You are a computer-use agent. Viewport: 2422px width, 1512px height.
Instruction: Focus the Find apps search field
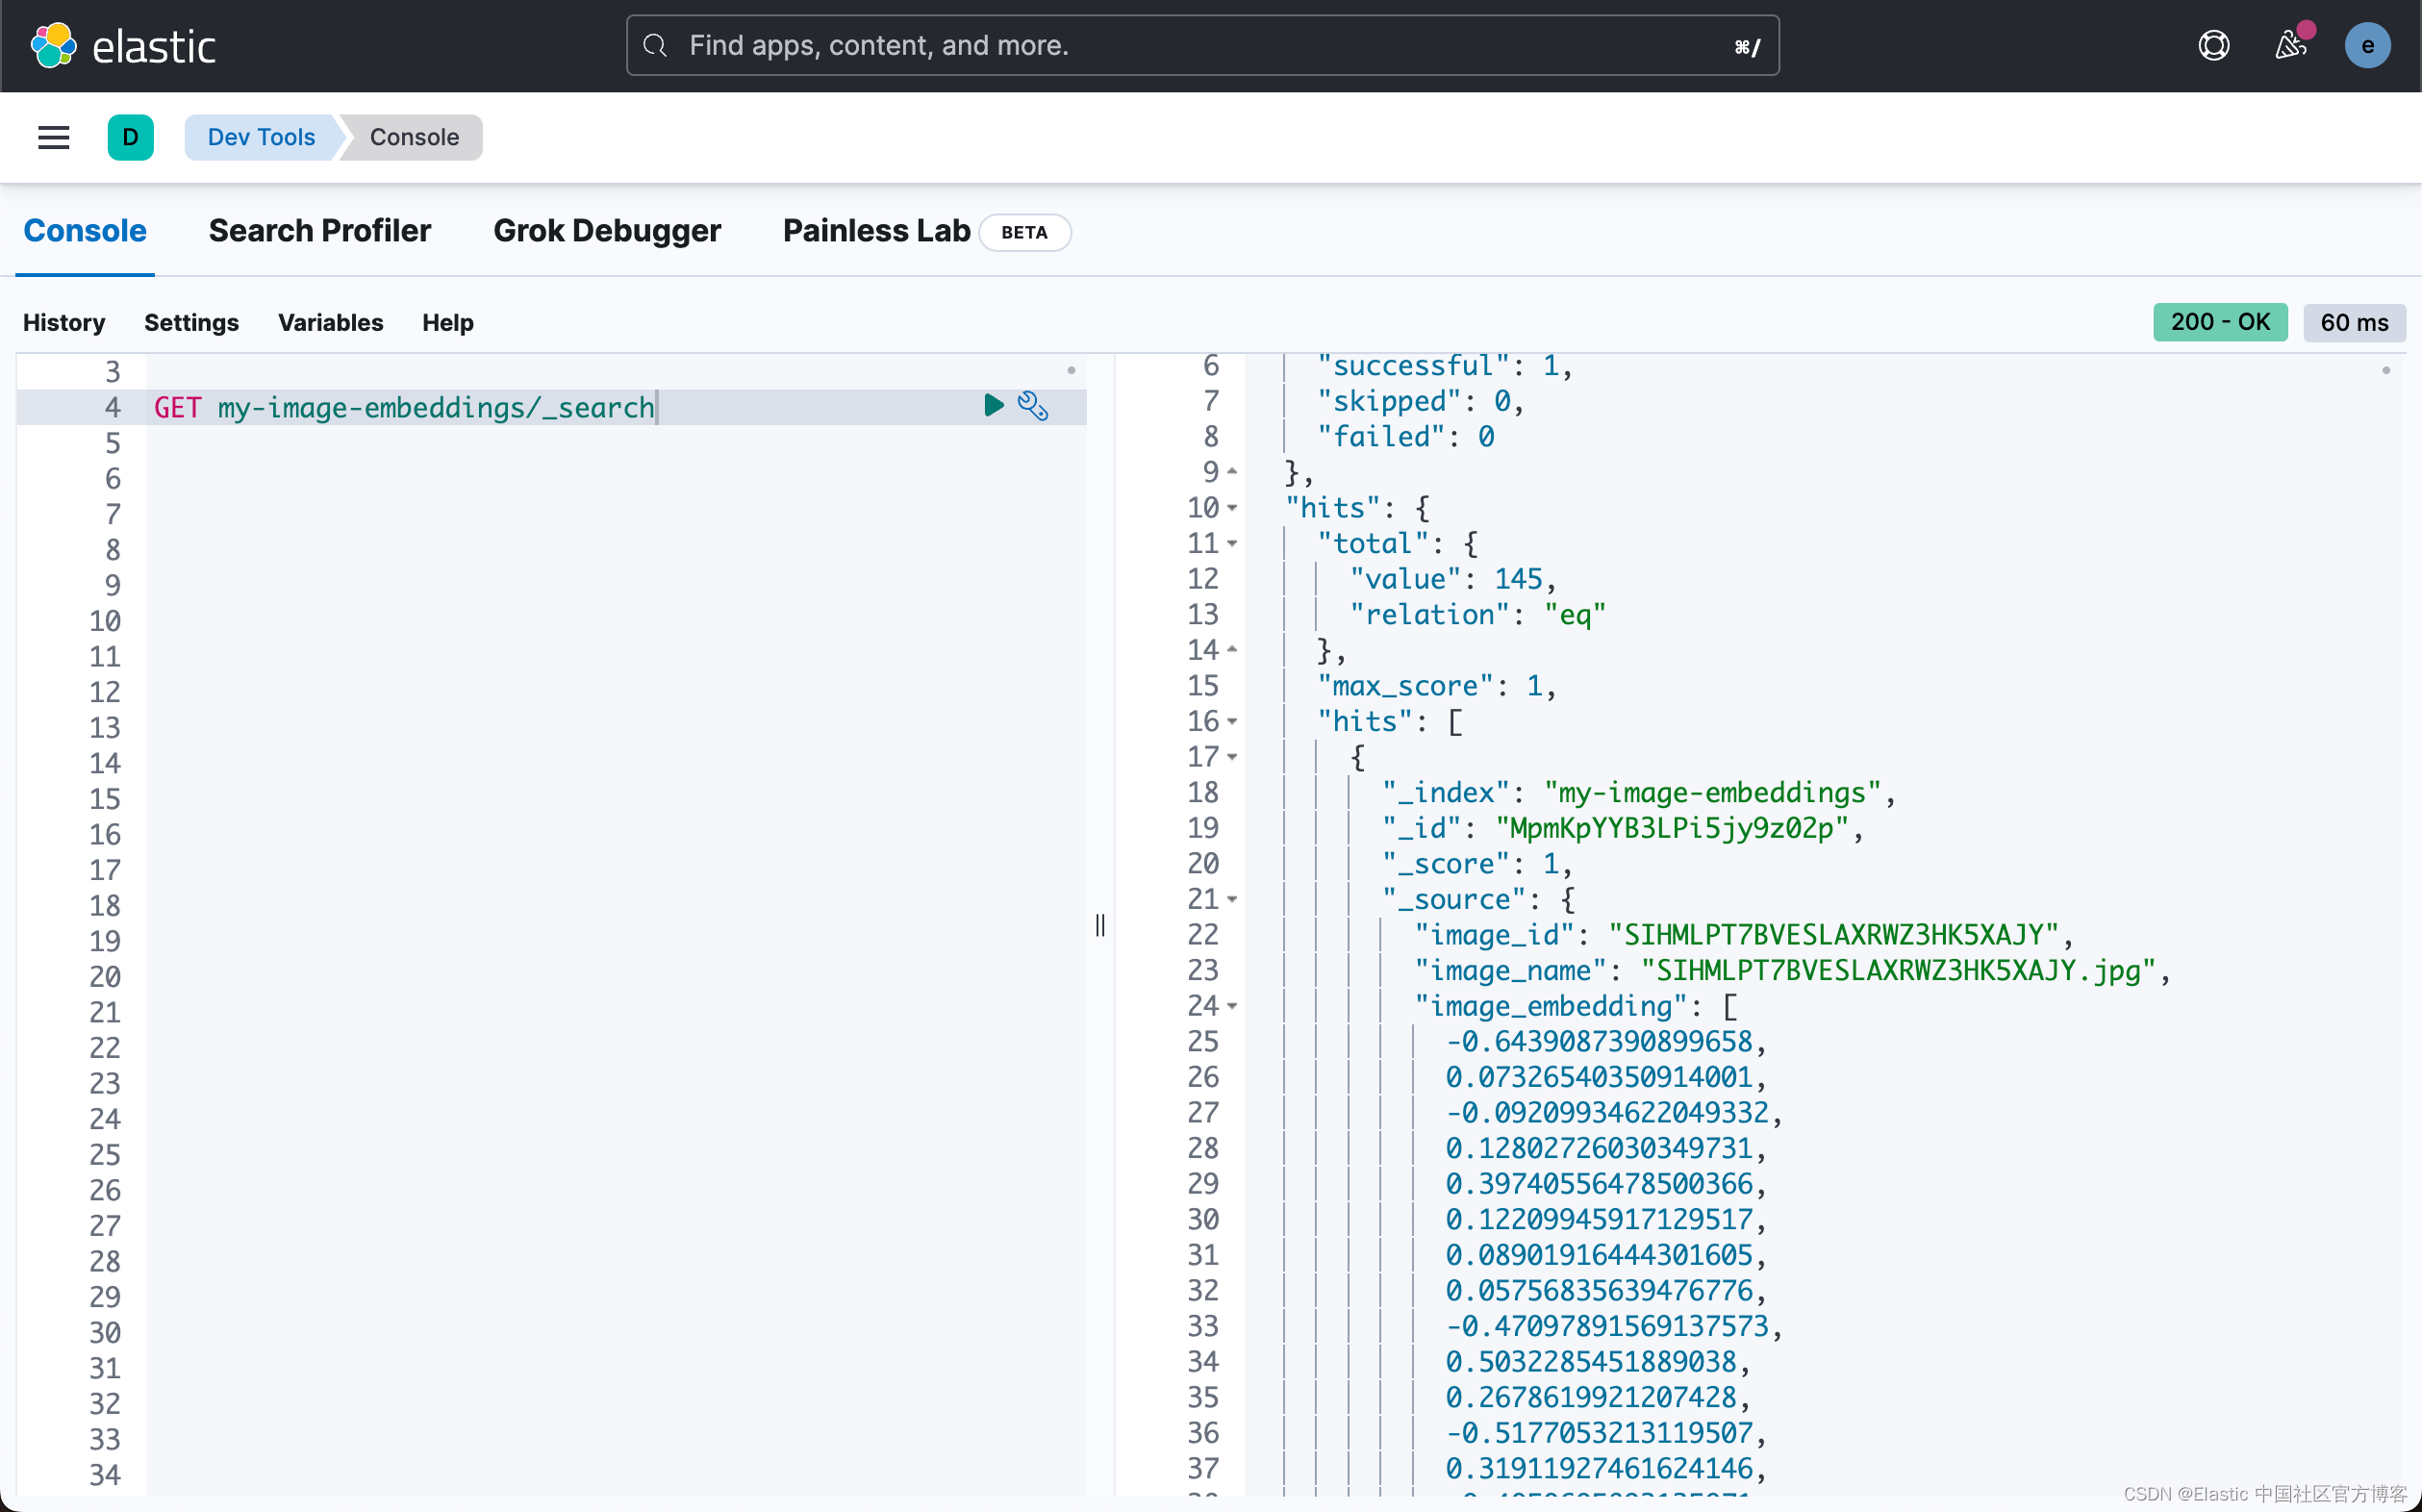1200,46
